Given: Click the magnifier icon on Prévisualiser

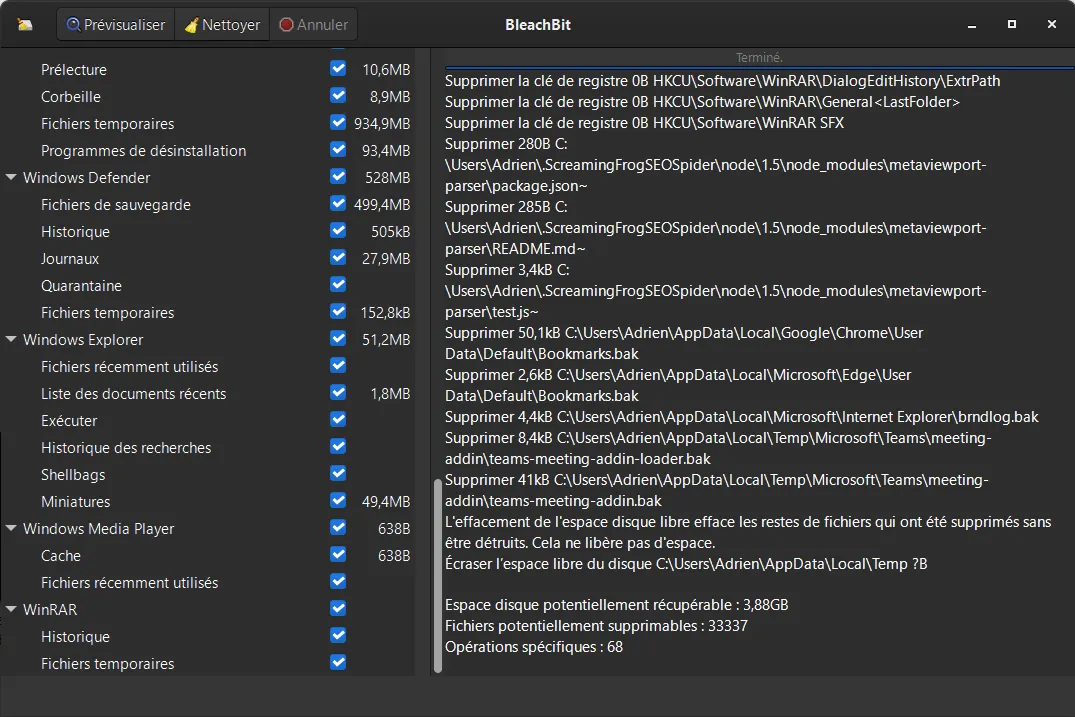Looking at the screenshot, I should tap(73, 24).
